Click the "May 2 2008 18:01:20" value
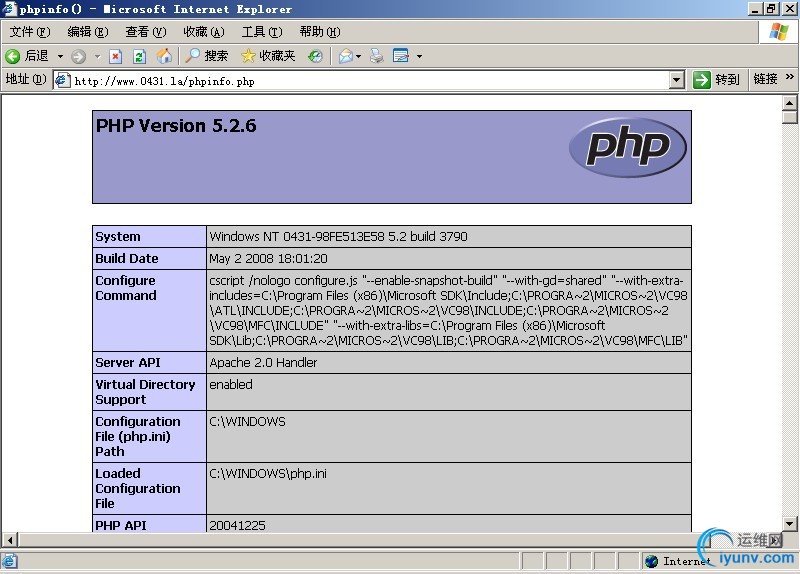 coord(268,259)
